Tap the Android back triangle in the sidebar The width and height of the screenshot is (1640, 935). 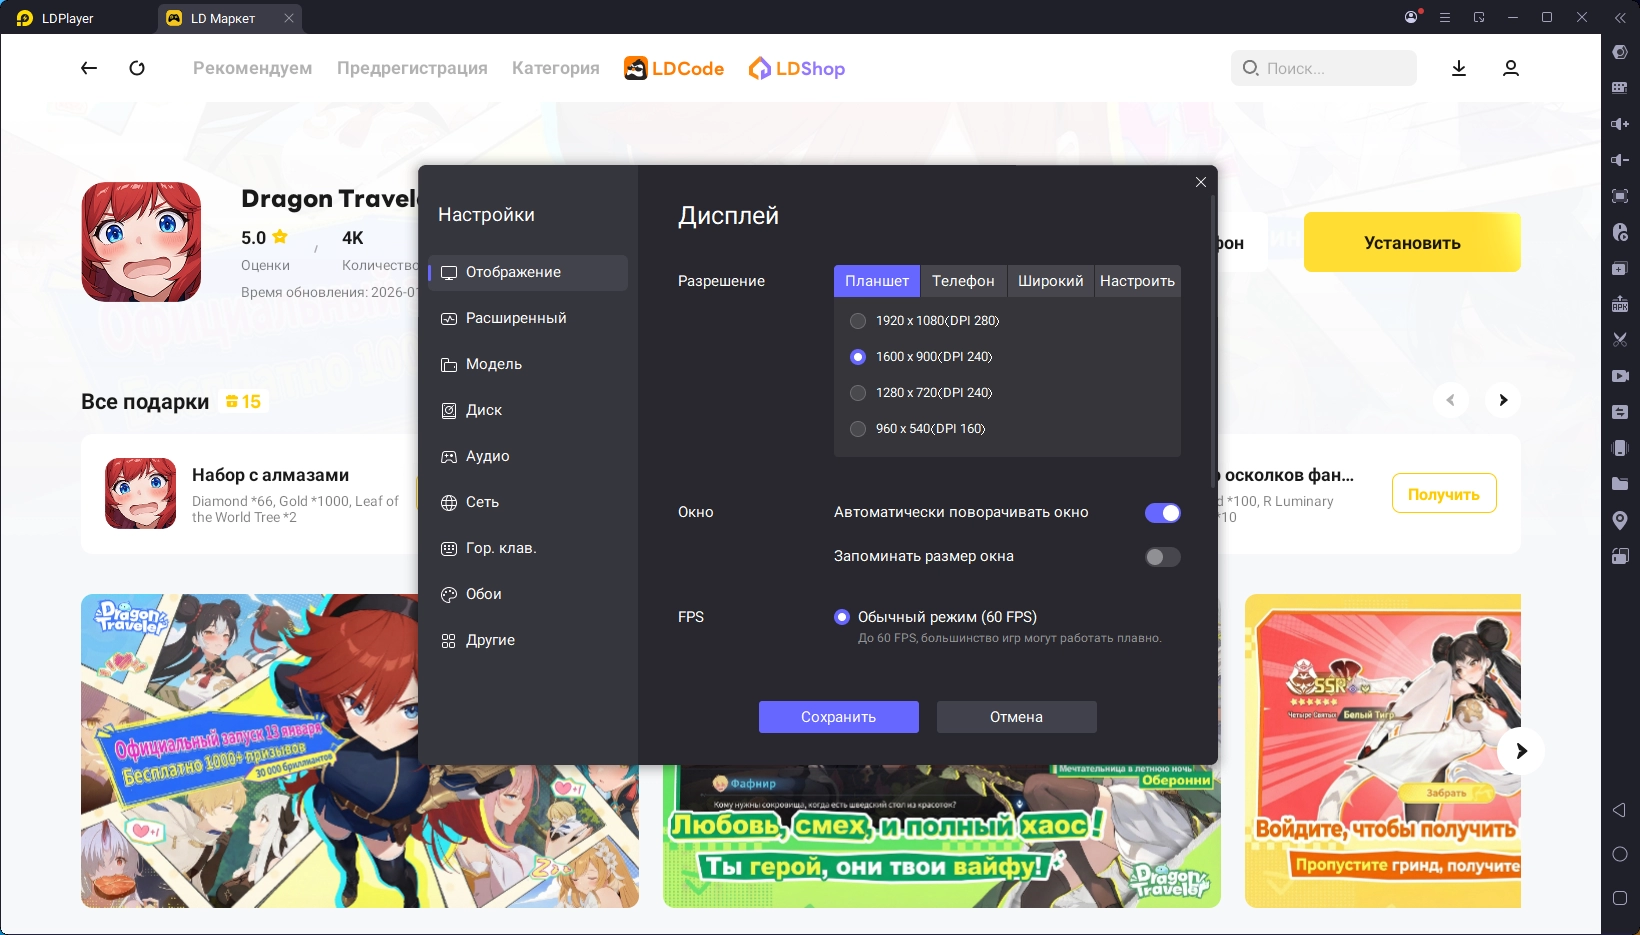(1620, 810)
